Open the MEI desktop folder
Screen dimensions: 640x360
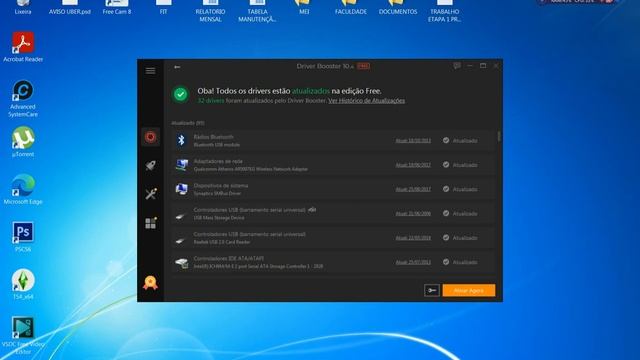(304, 8)
